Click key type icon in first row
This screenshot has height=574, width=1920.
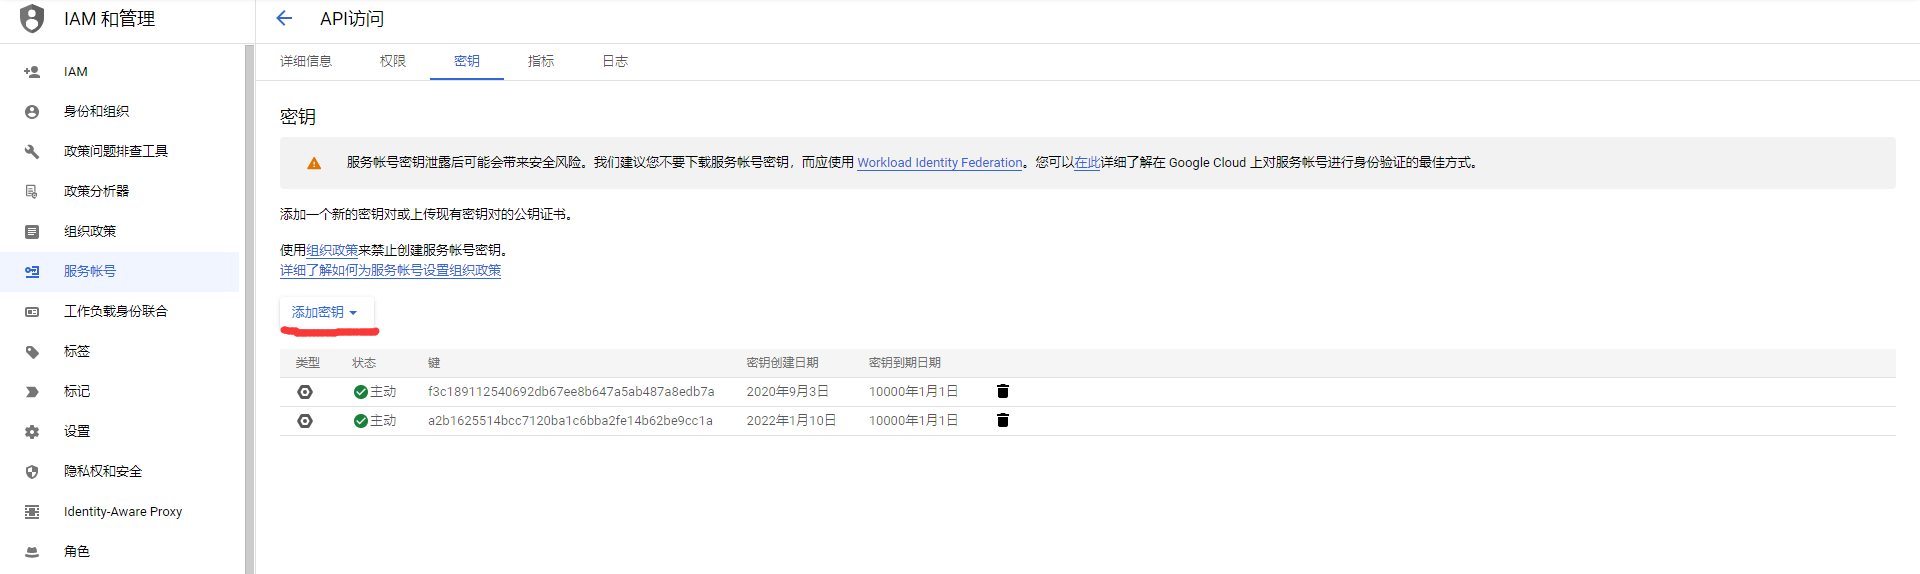(x=305, y=392)
